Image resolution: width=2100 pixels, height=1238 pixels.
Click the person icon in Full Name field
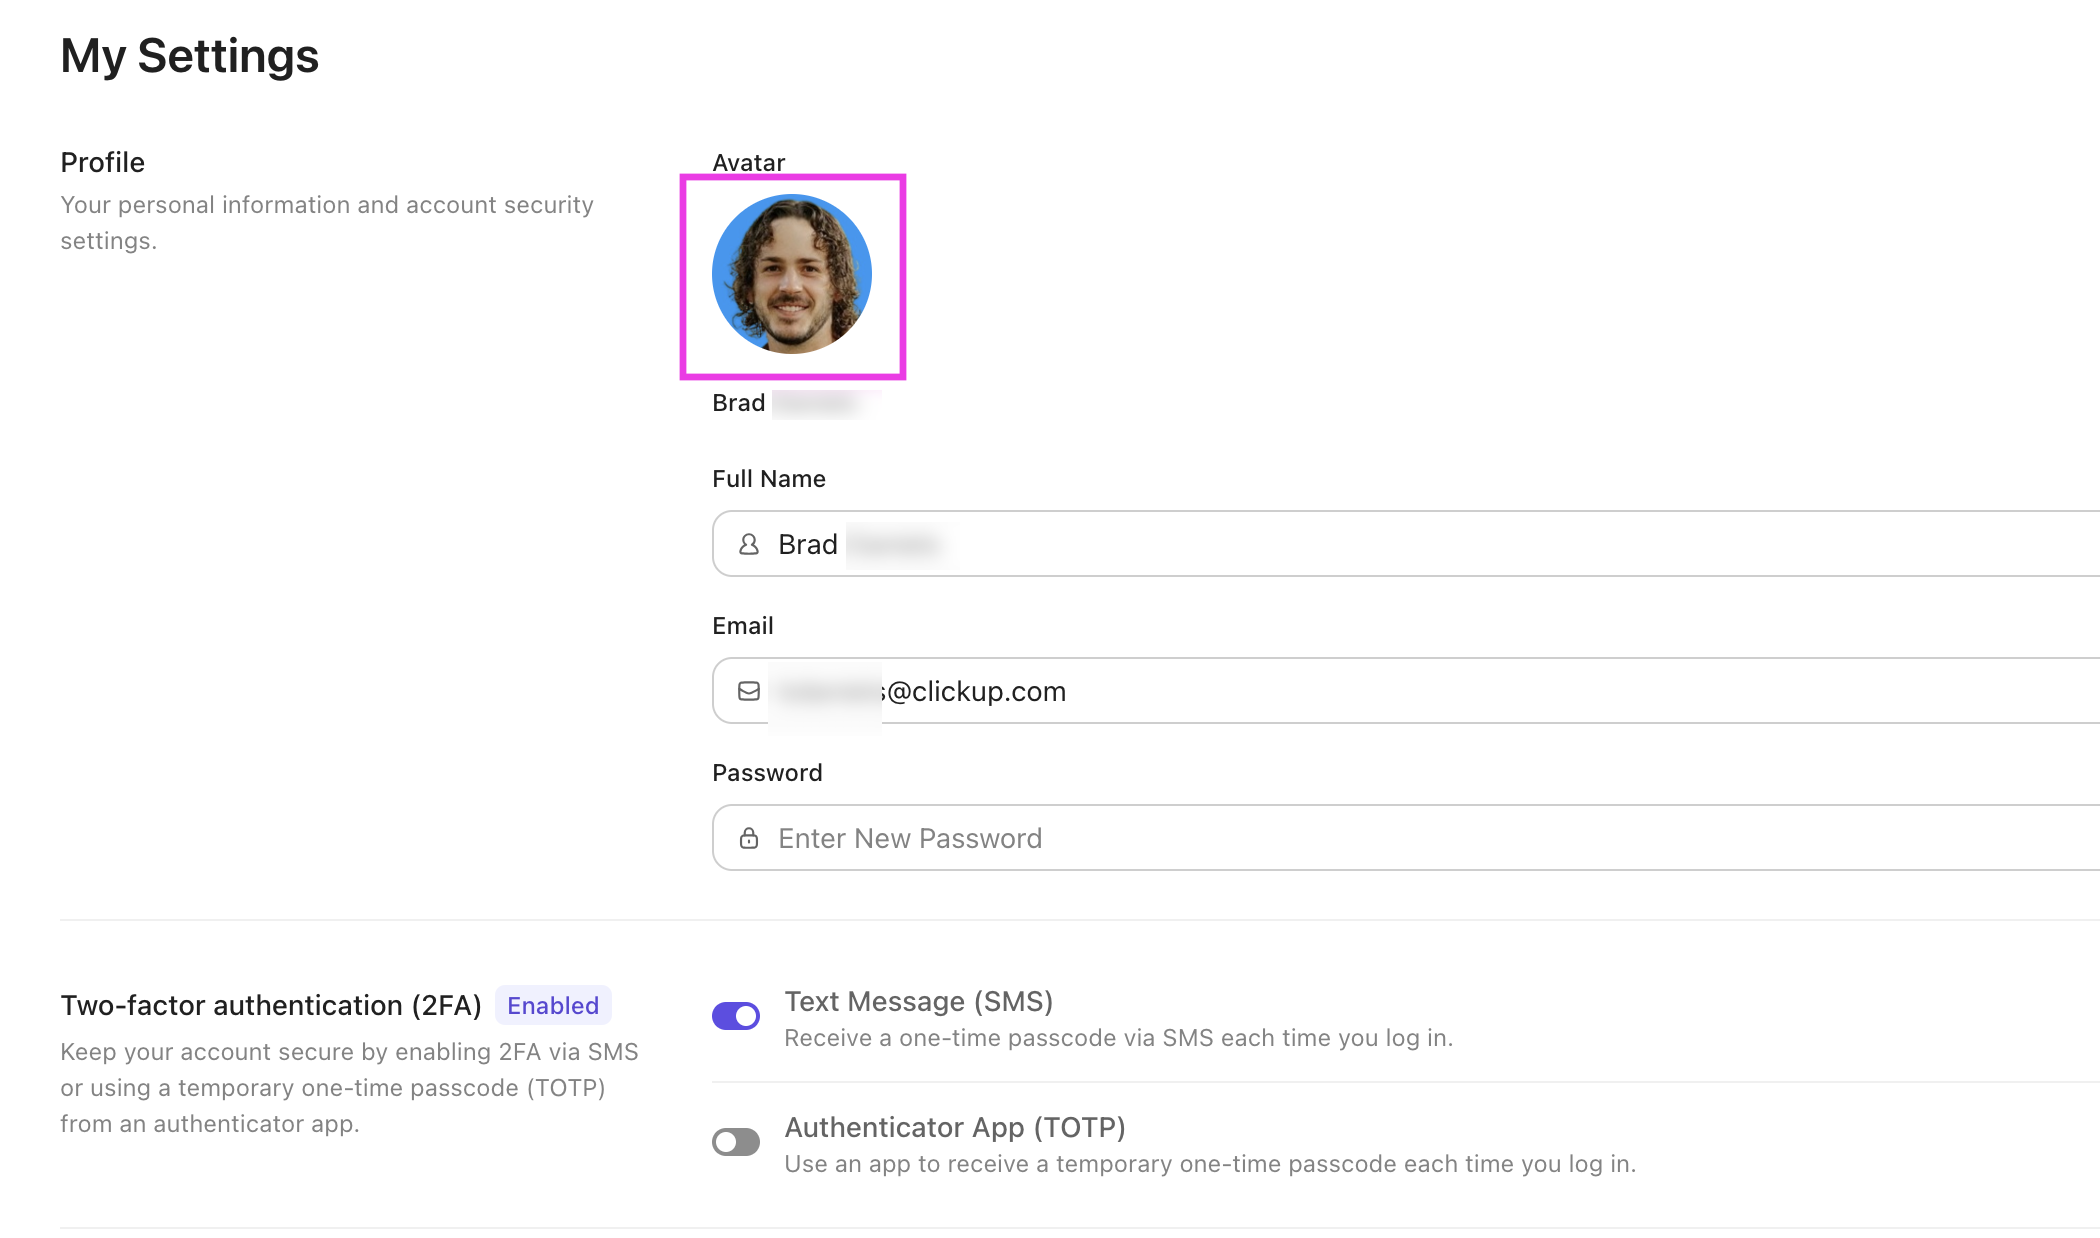[x=748, y=544]
